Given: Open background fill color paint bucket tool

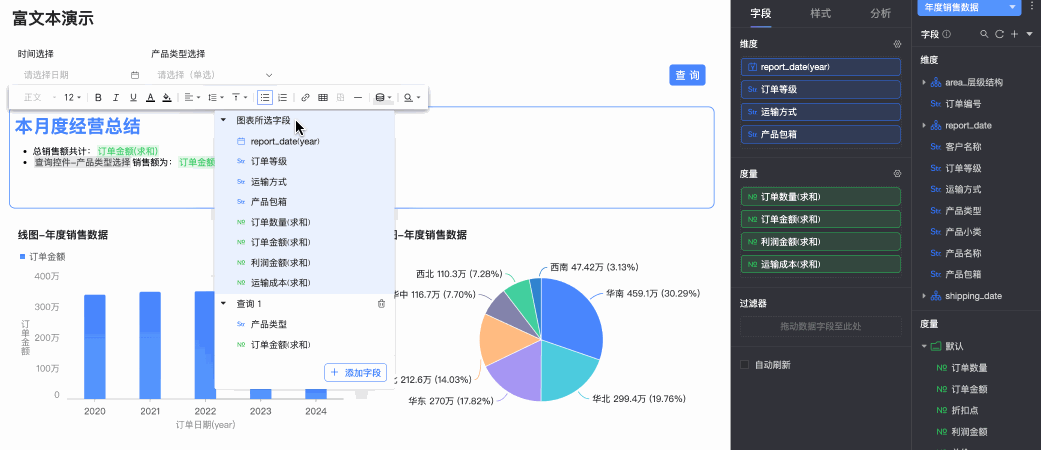Looking at the screenshot, I should pos(167,98).
